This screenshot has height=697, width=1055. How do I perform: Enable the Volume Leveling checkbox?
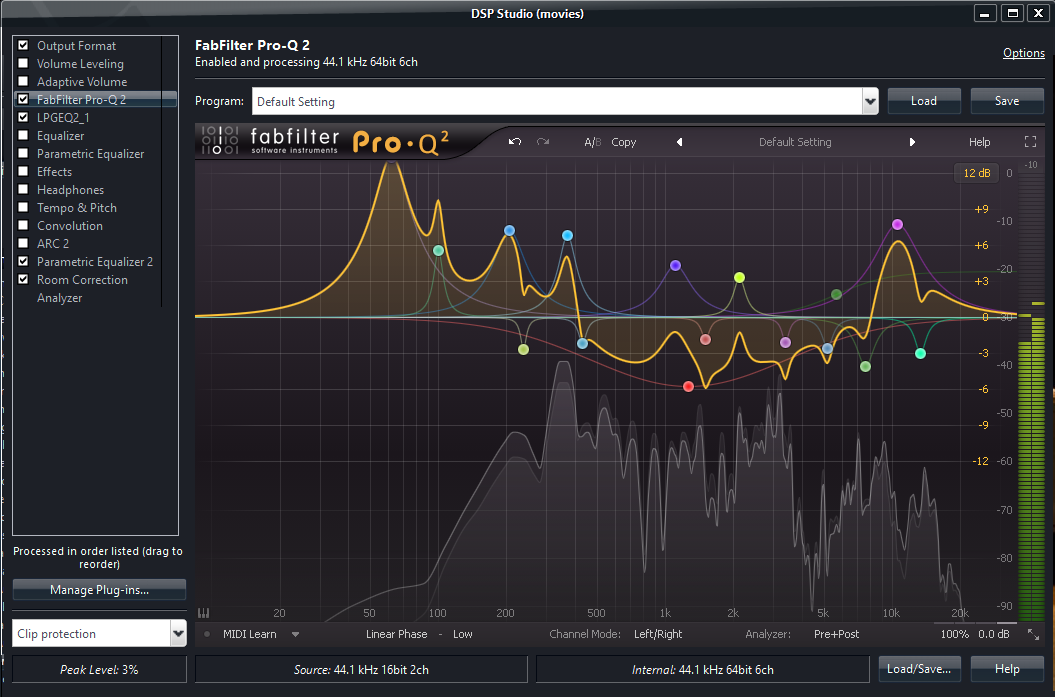click(x=23, y=63)
